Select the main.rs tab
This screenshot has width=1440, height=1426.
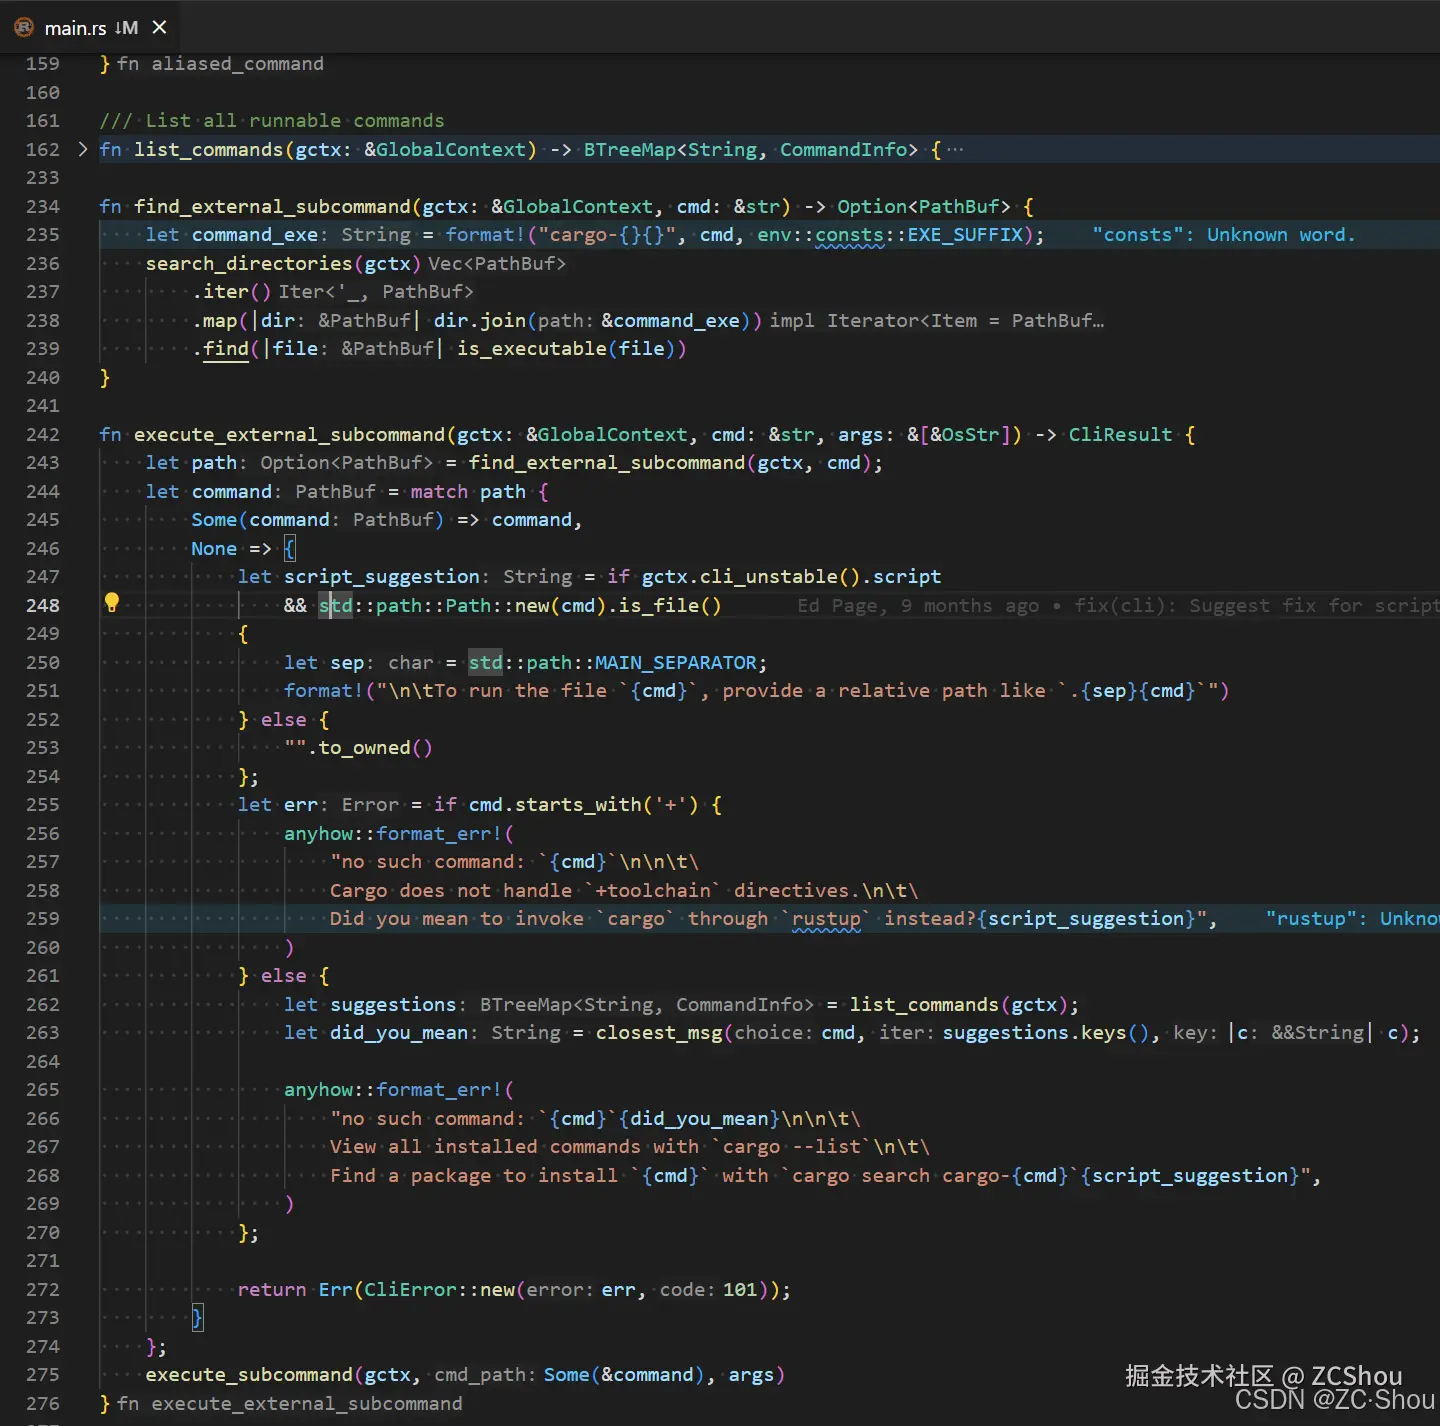pyautogui.click(x=90, y=27)
